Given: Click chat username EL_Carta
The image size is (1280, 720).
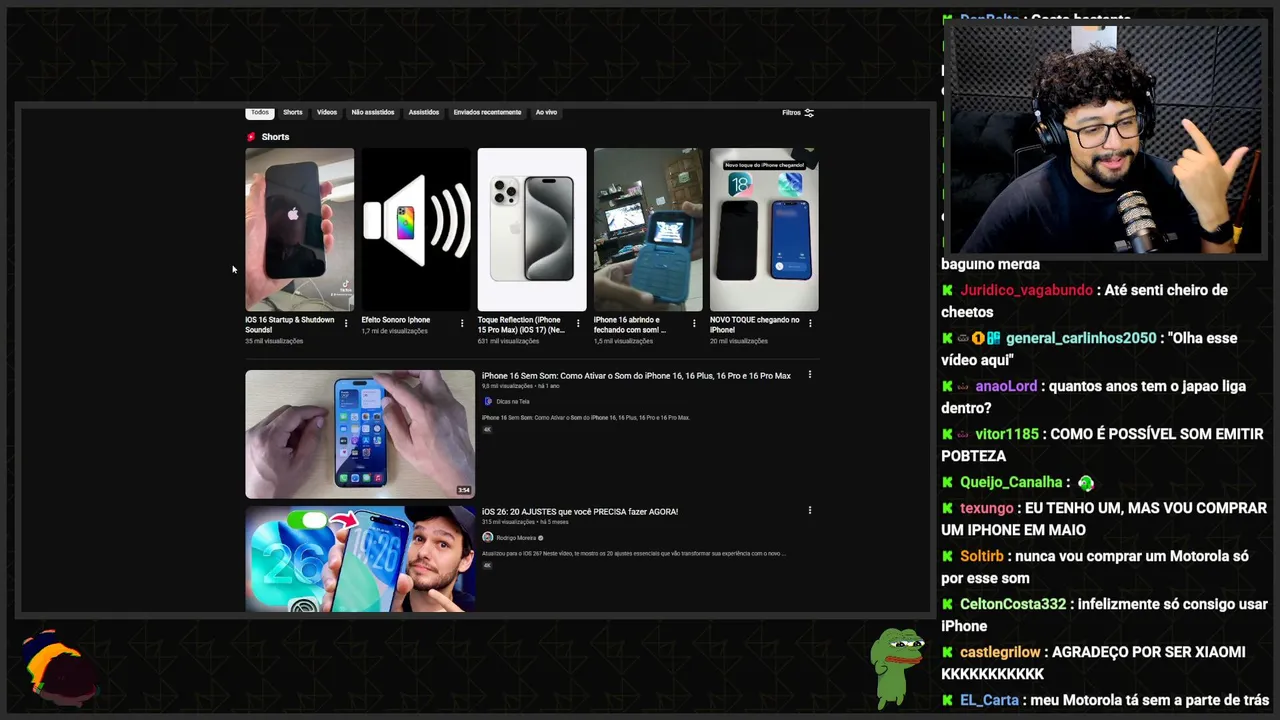Looking at the screenshot, I should (x=989, y=700).
